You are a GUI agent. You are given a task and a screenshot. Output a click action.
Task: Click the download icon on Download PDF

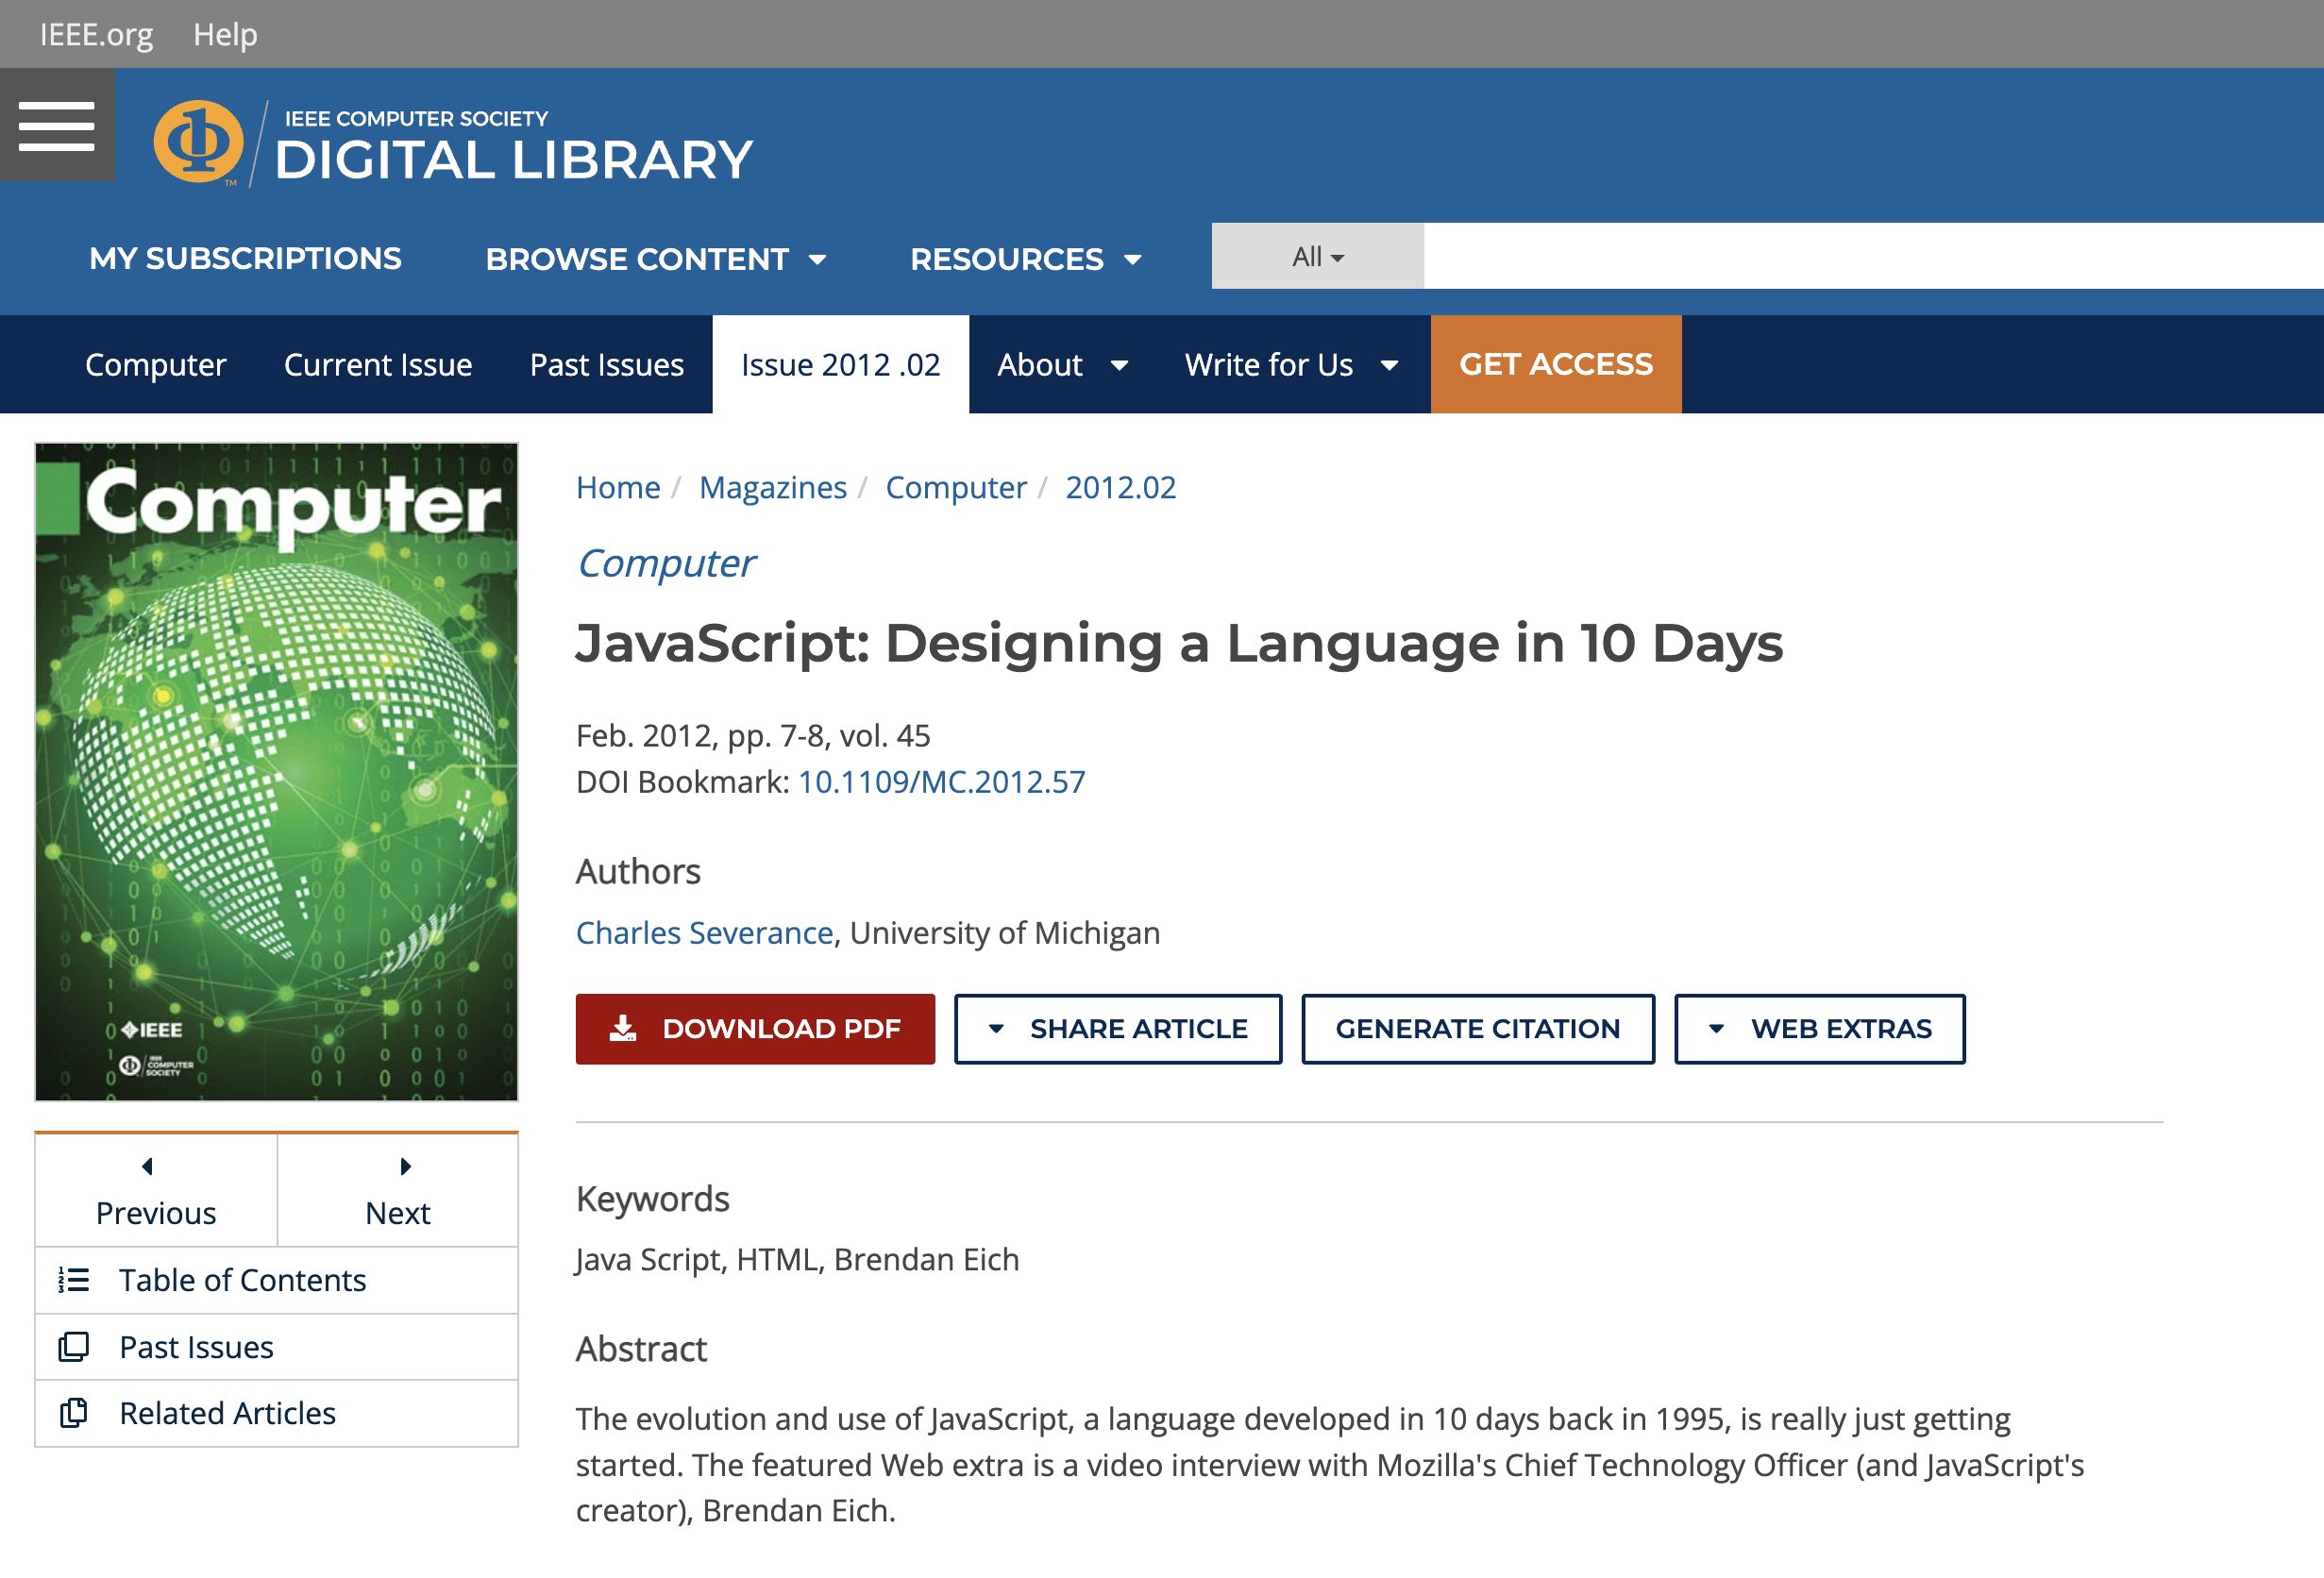click(623, 1028)
